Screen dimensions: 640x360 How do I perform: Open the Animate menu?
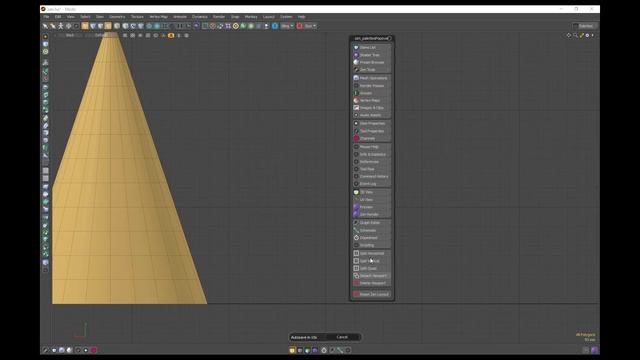(180, 17)
